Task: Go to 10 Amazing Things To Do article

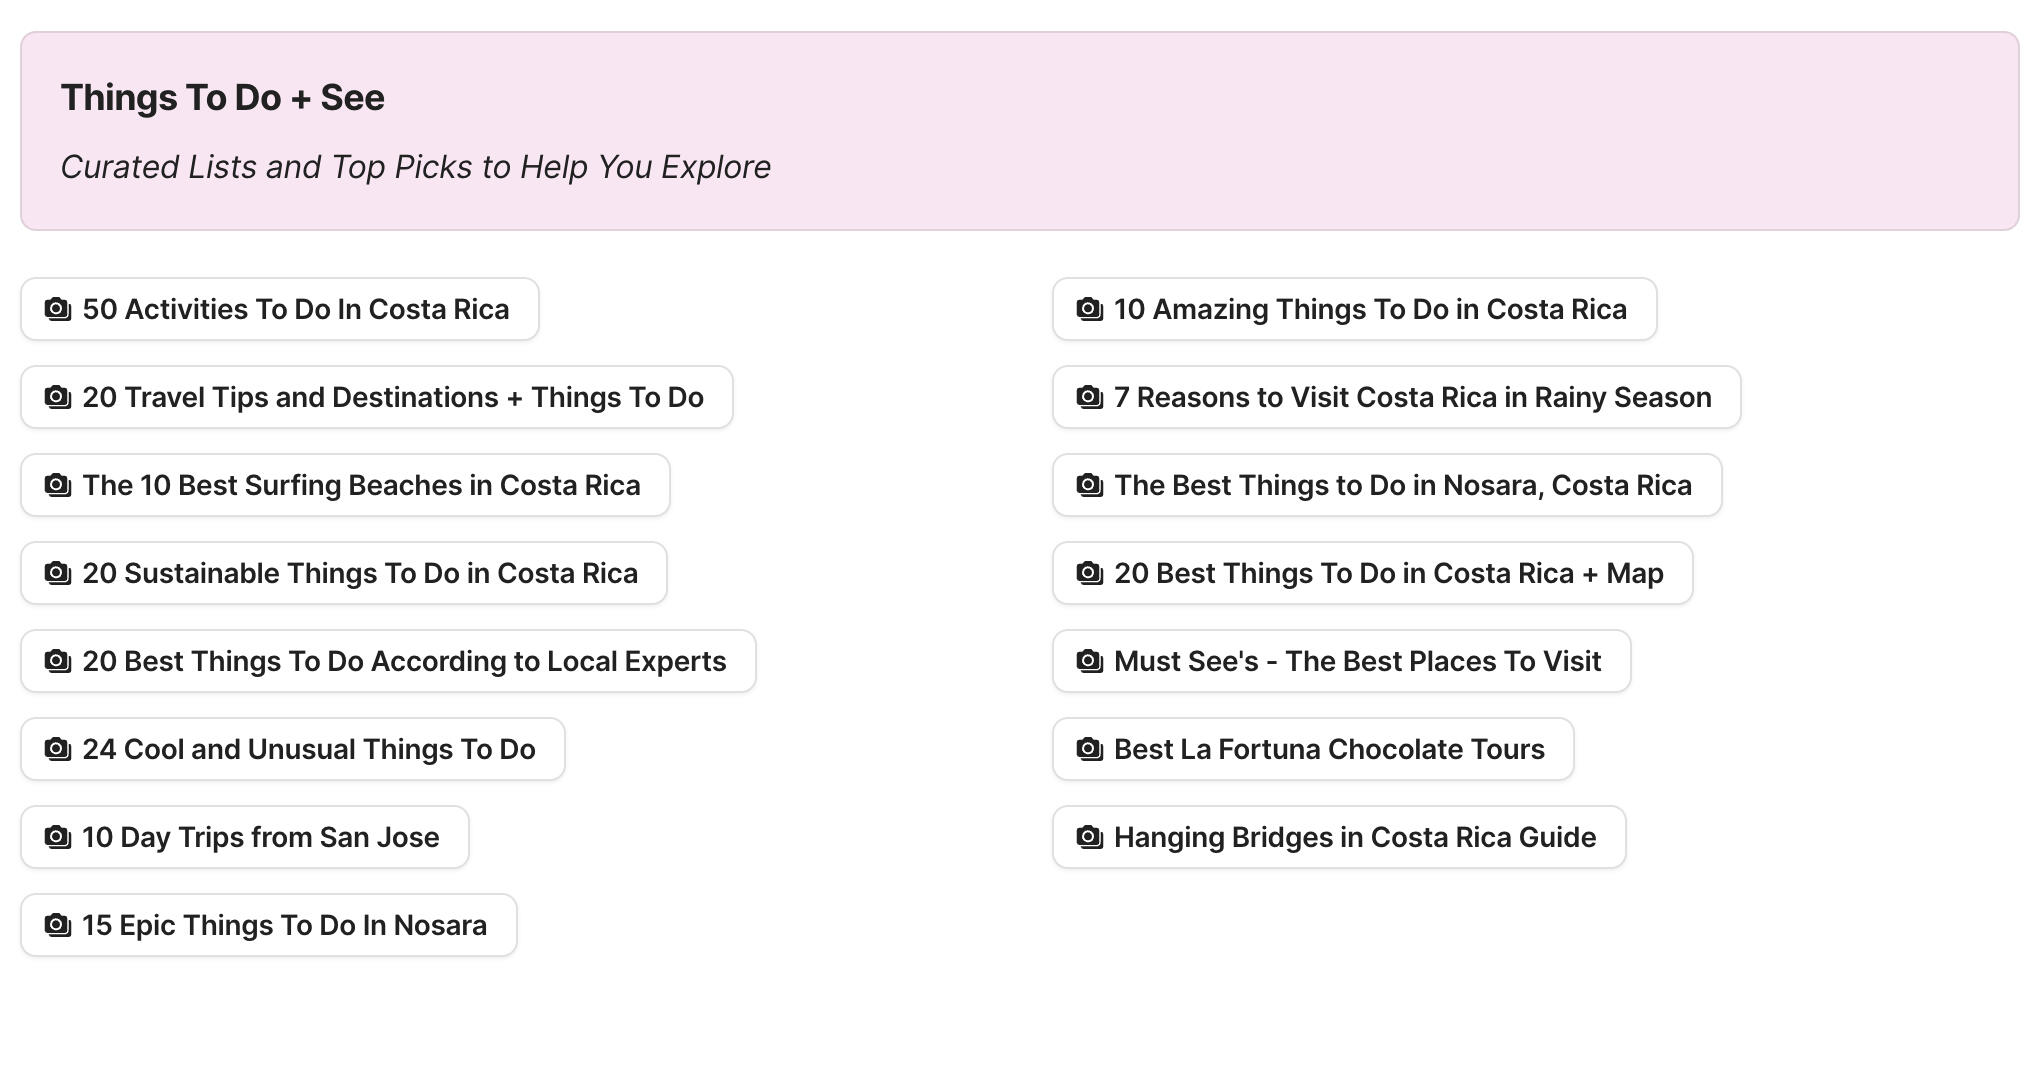Action: click(x=1370, y=309)
